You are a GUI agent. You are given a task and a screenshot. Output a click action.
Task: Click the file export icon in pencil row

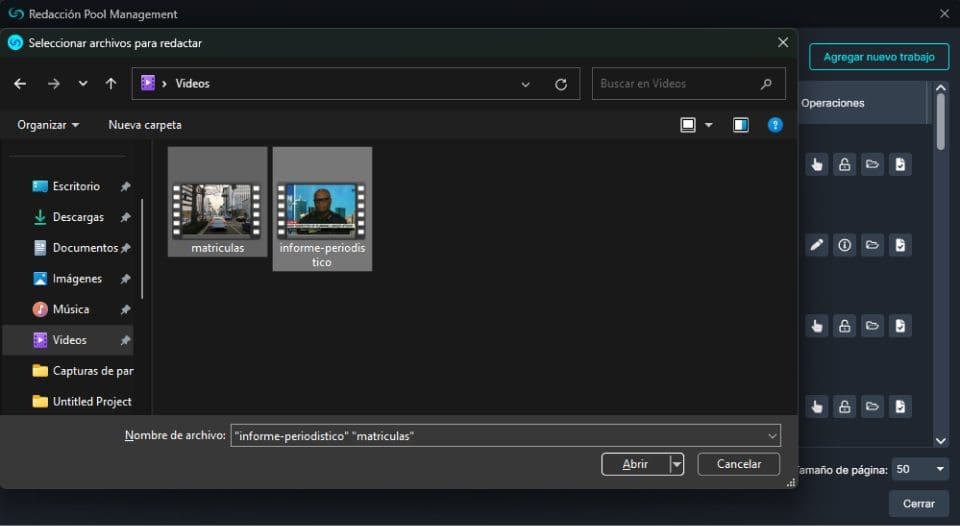pyautogui.click(x=900, y=246)
